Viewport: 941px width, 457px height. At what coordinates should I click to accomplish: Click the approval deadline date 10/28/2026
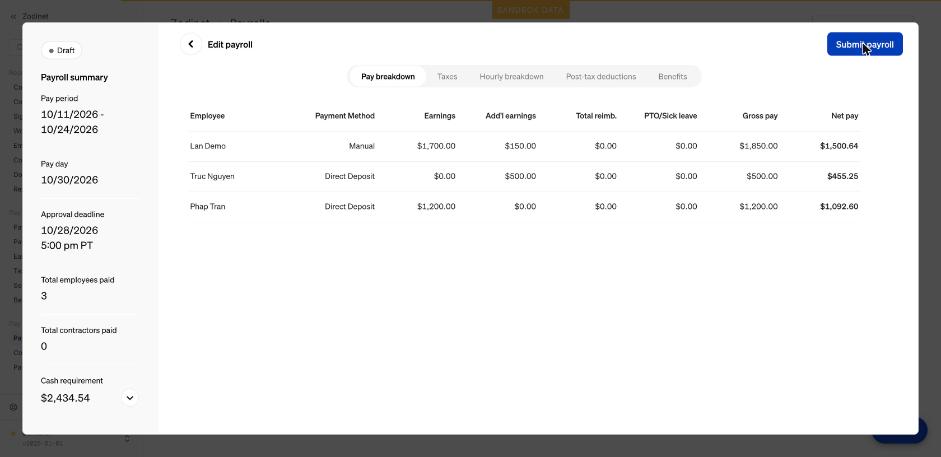pyautogui.click(x=70, y=230)
